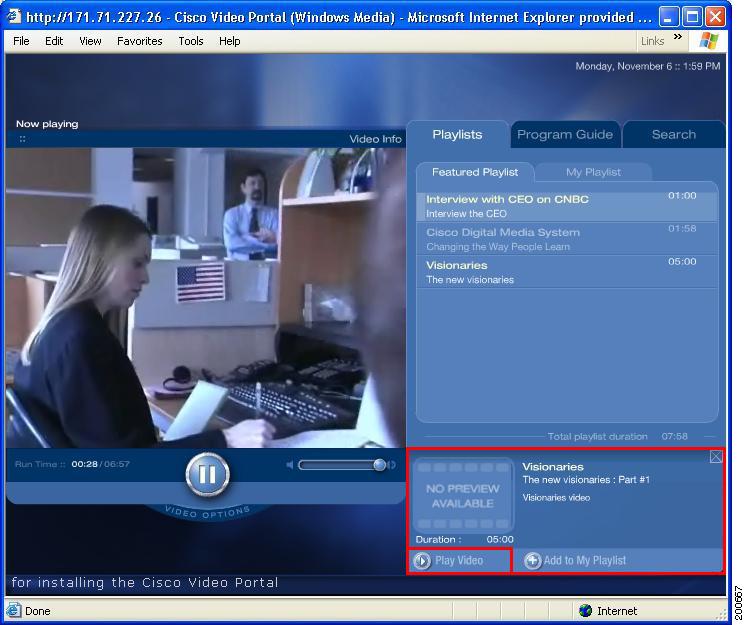
Task: Click the 01:58 duration of Cisco Digital Media
Action: [x=682, y=229]
